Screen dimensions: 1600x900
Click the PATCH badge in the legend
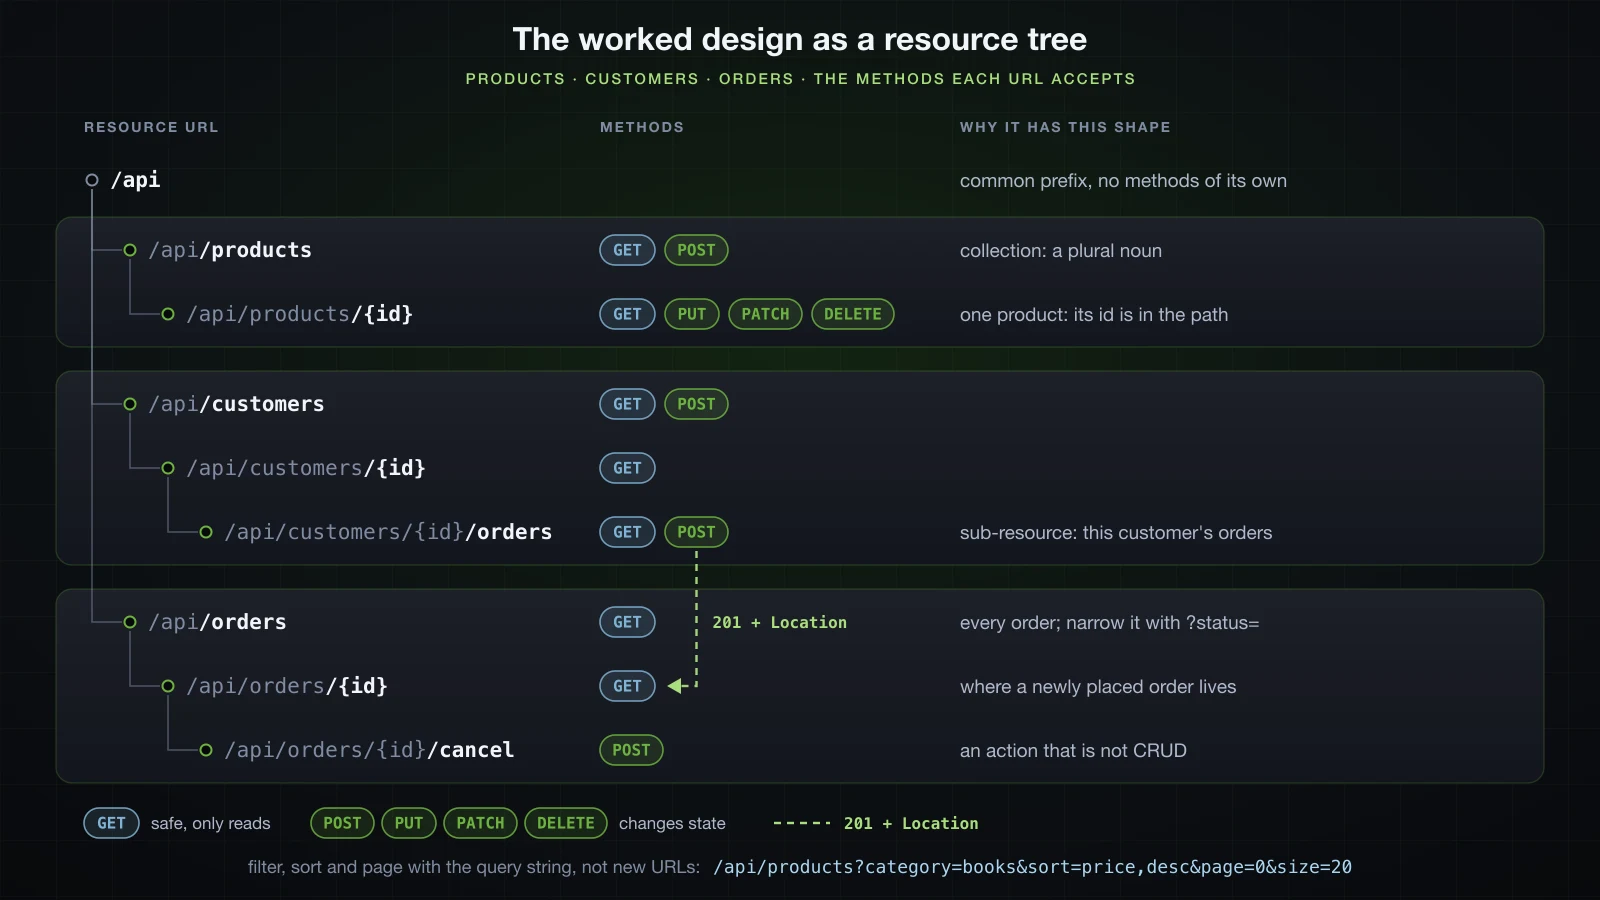[480, 823]
